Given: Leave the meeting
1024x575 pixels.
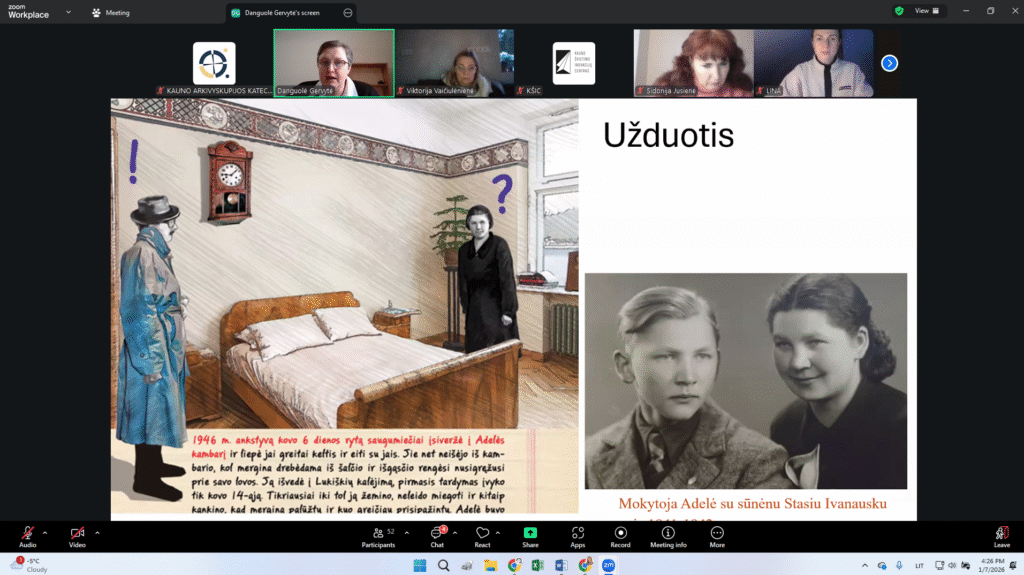Looking at the screenshot, I should (x=1001, y=536).
